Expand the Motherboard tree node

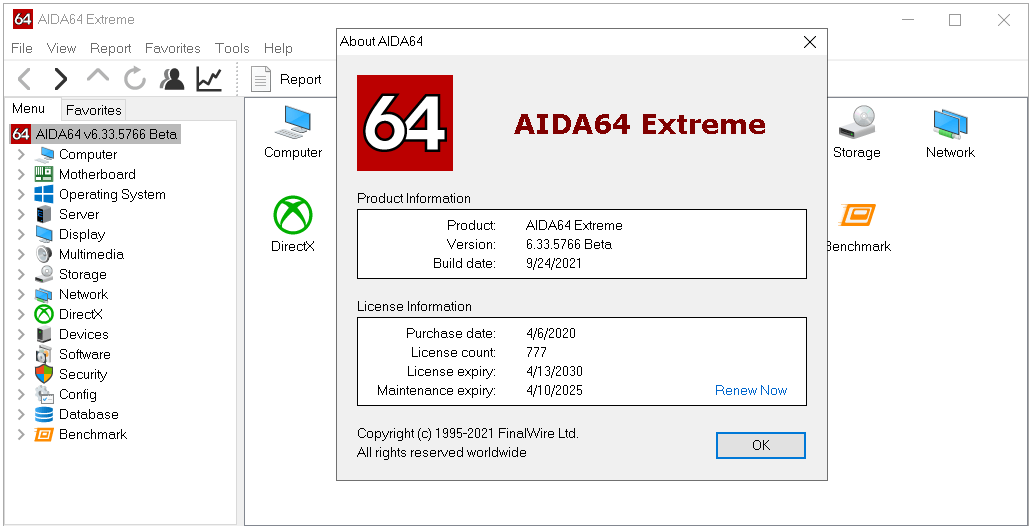coord(21,174)
